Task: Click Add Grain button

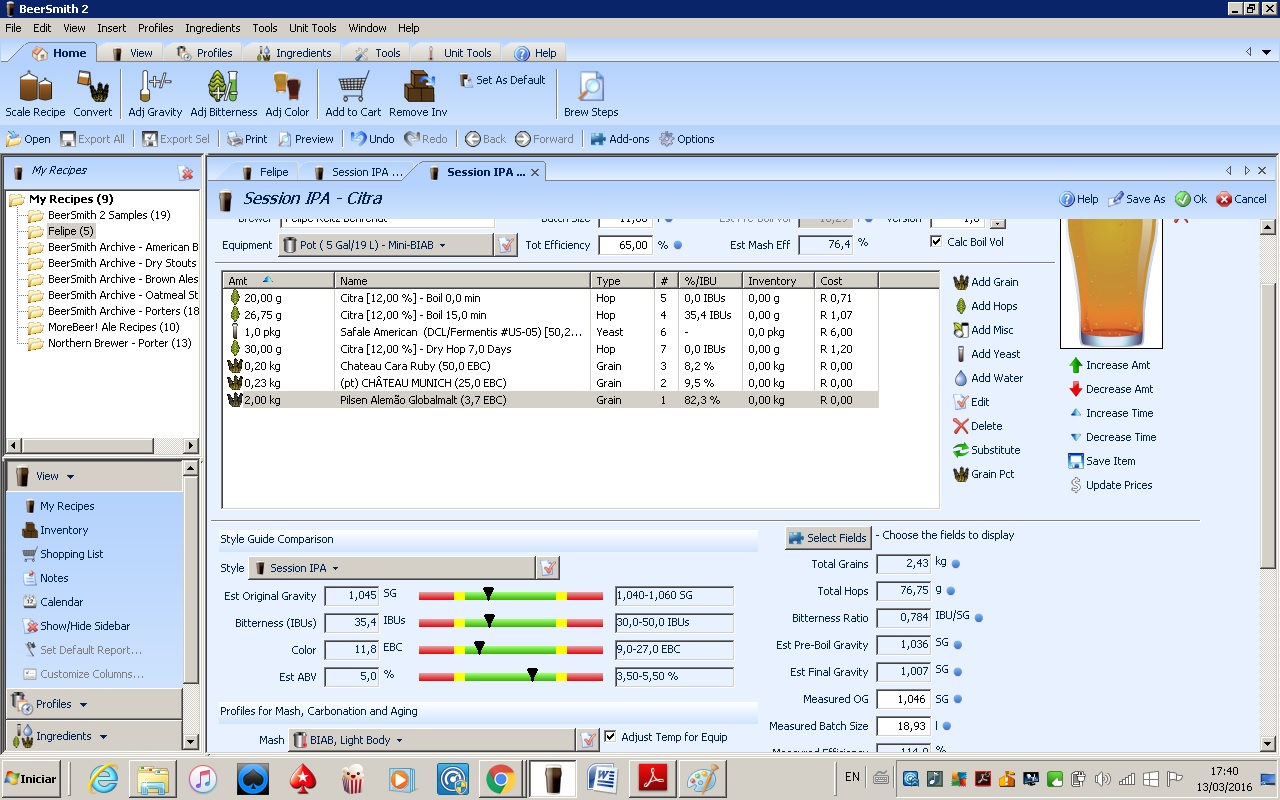Action: 986,282
